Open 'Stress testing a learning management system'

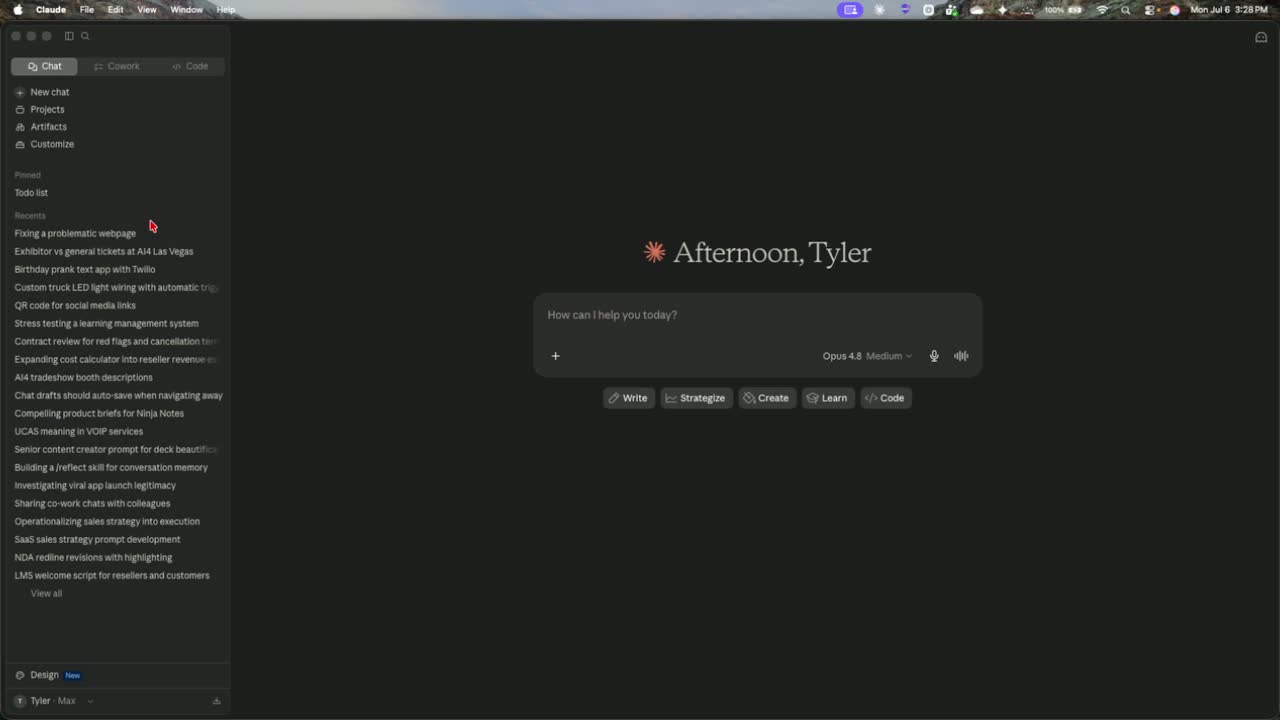(x=106, y=324)
